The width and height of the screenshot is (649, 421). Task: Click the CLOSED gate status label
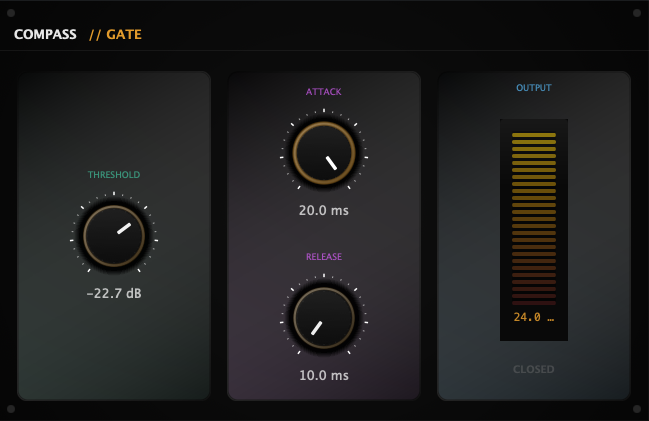[534, 369]
